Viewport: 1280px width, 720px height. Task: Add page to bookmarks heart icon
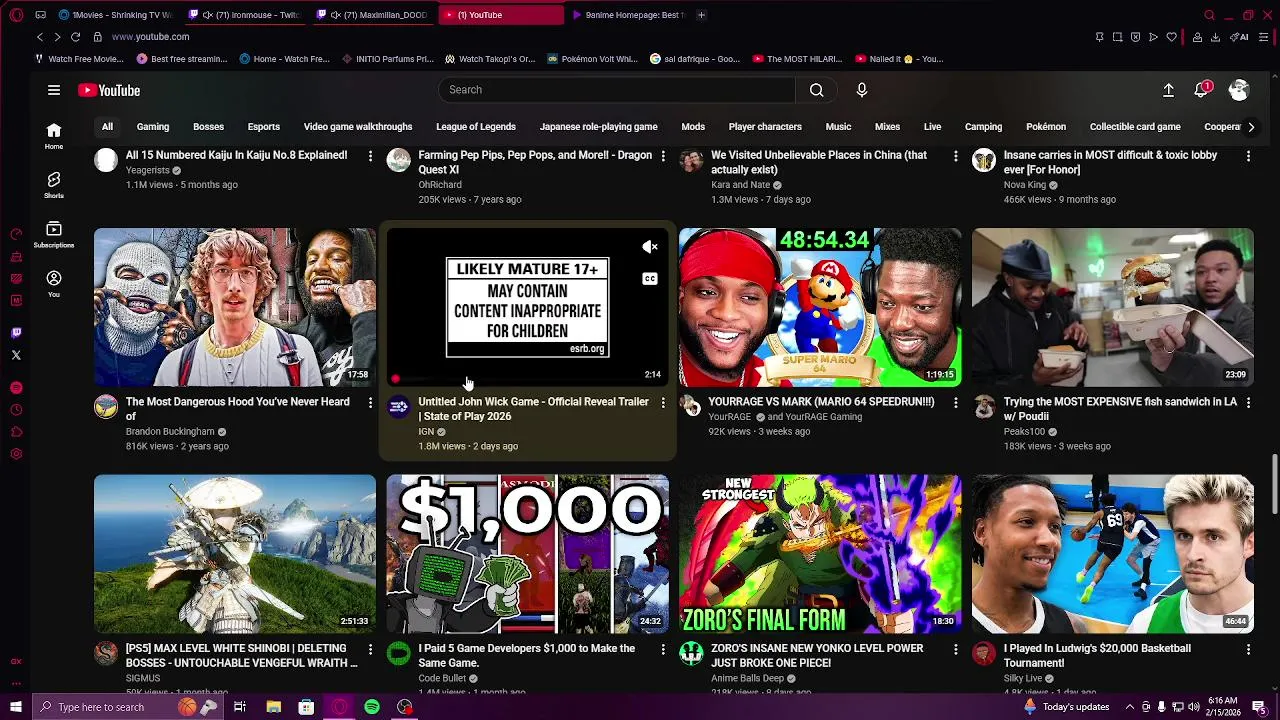click(x=1171, y=37)
